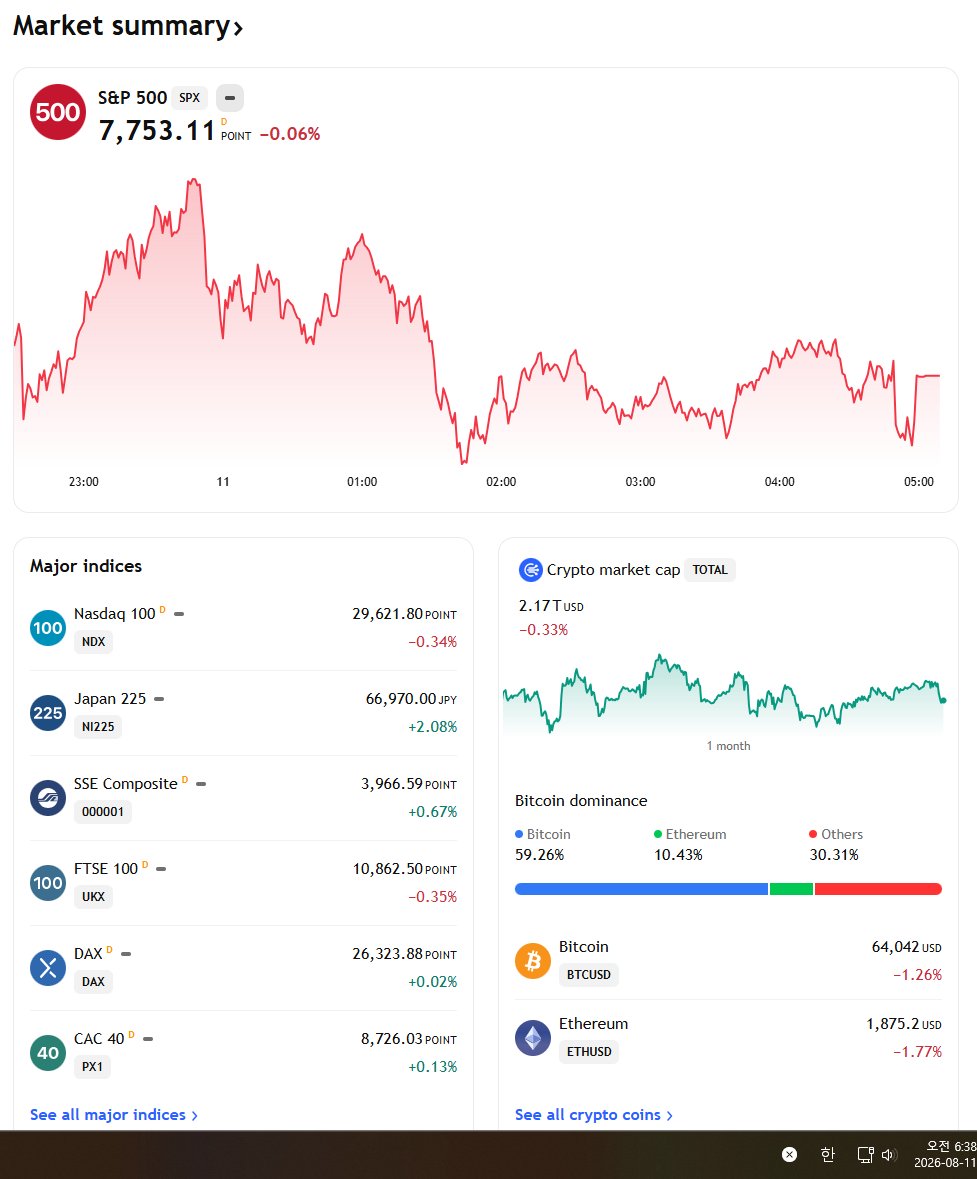Click the S&P 500 change −0.06%
977x1179 pixels.
(x=290, y=134)
